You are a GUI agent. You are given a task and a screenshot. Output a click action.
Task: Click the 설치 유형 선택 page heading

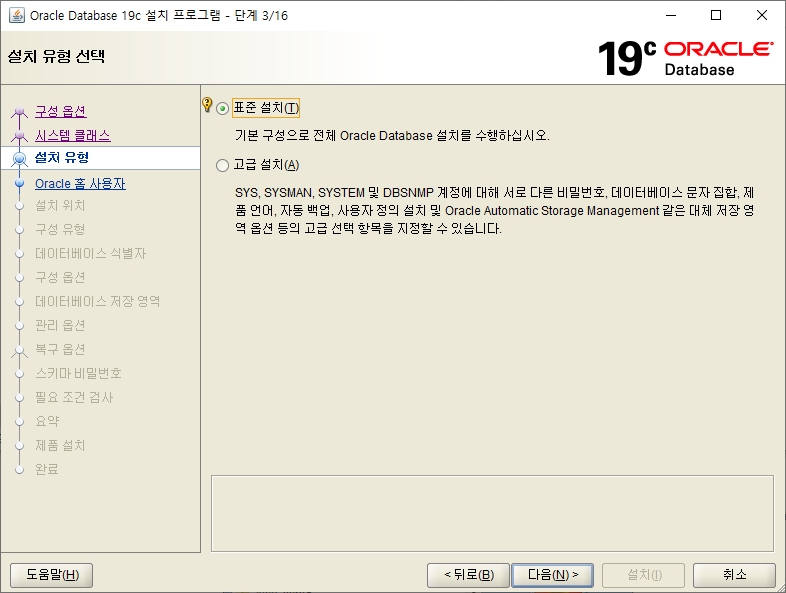tap(56, 56)
